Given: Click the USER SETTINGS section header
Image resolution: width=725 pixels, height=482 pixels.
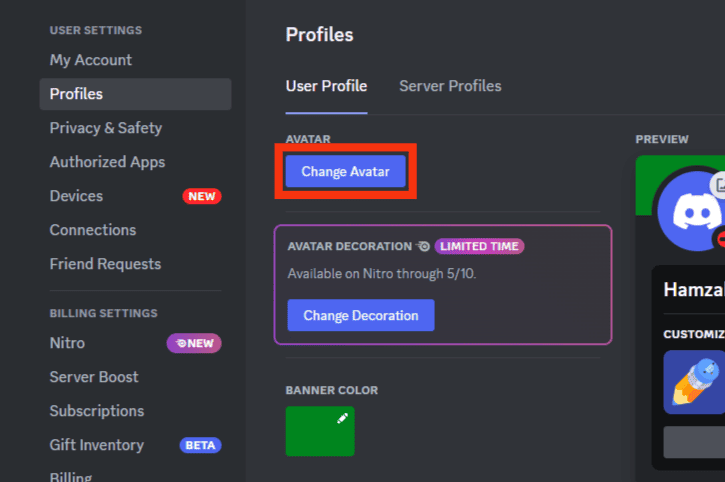Looking at the screenshot, I should (x=96, y=31).
